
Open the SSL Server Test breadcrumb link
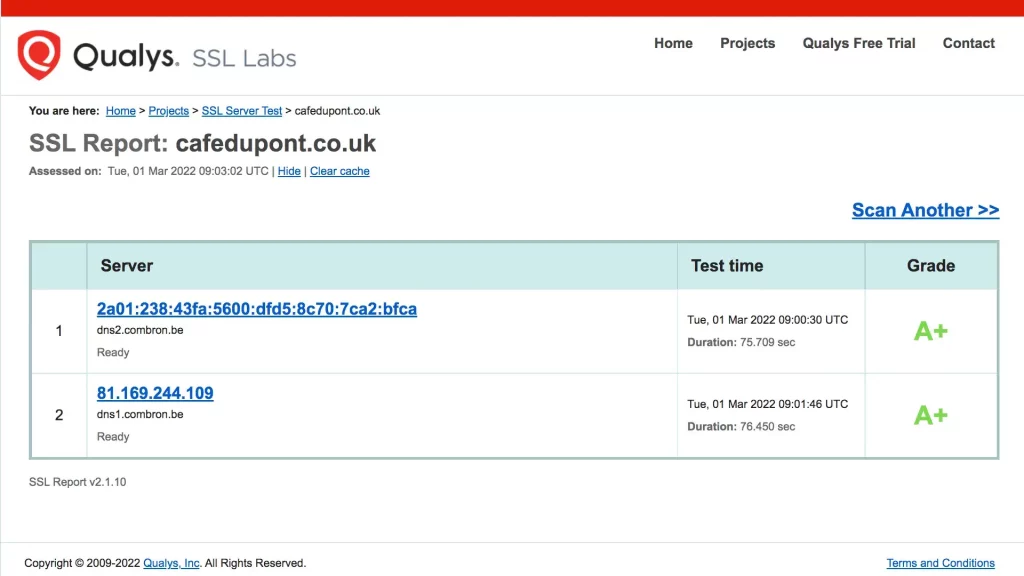click(x=242, y=111)
